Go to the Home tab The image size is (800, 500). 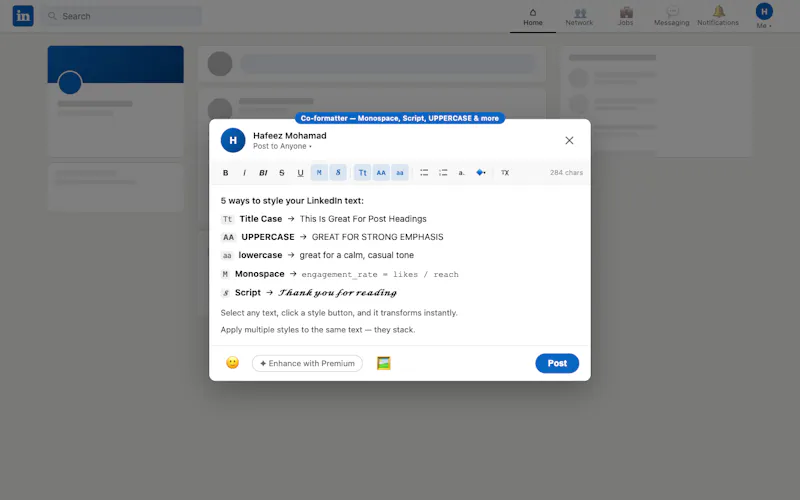tap(533, 17)
